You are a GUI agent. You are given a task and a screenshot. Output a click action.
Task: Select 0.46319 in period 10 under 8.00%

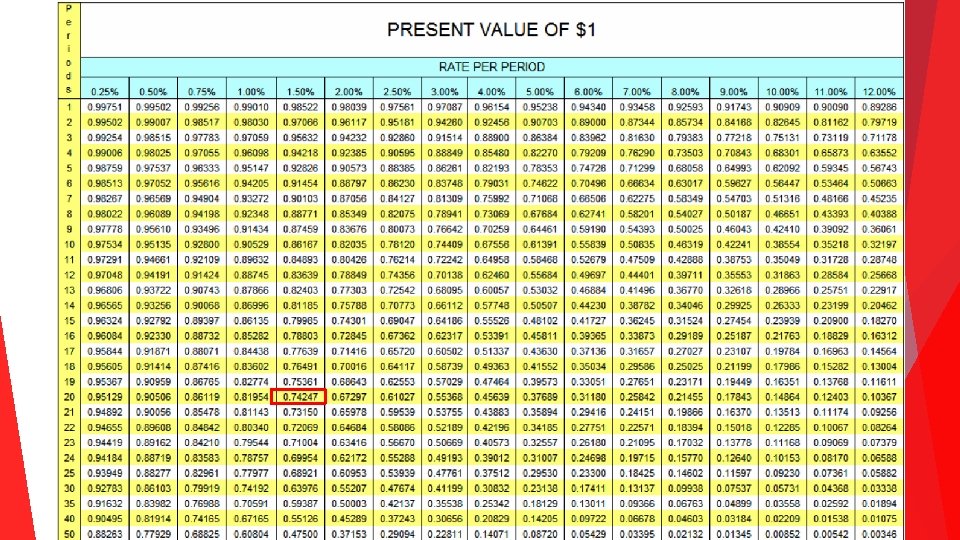pos(685,244)
